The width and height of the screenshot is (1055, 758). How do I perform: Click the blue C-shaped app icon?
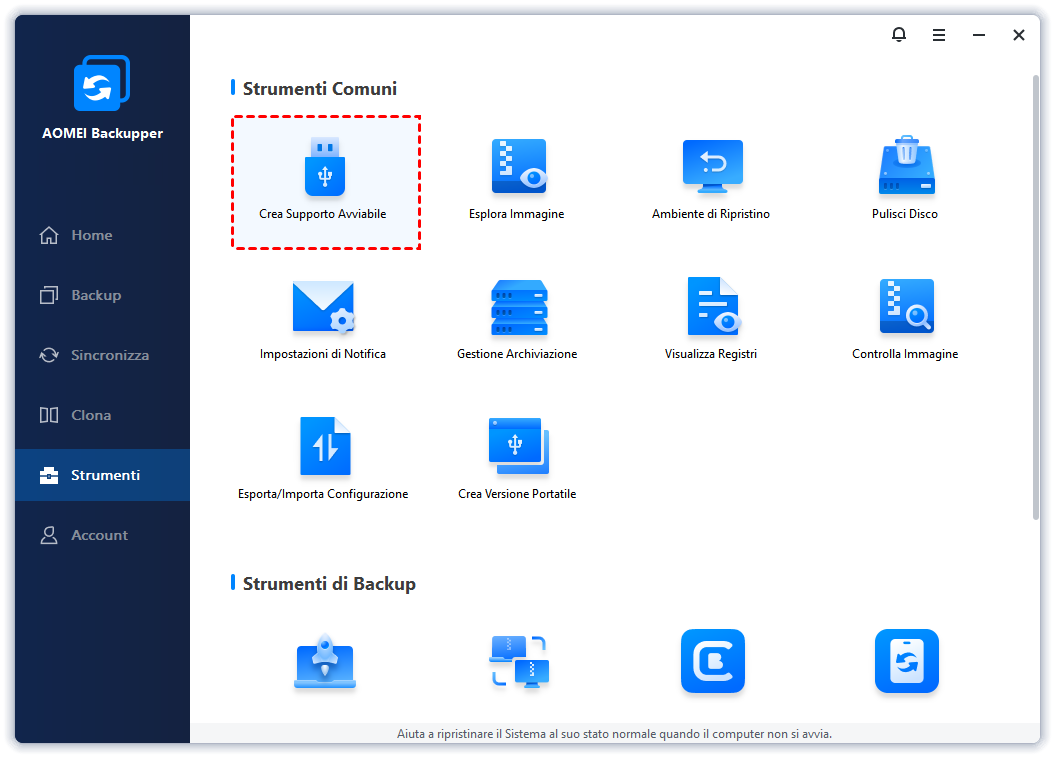[x=713, y=660]
